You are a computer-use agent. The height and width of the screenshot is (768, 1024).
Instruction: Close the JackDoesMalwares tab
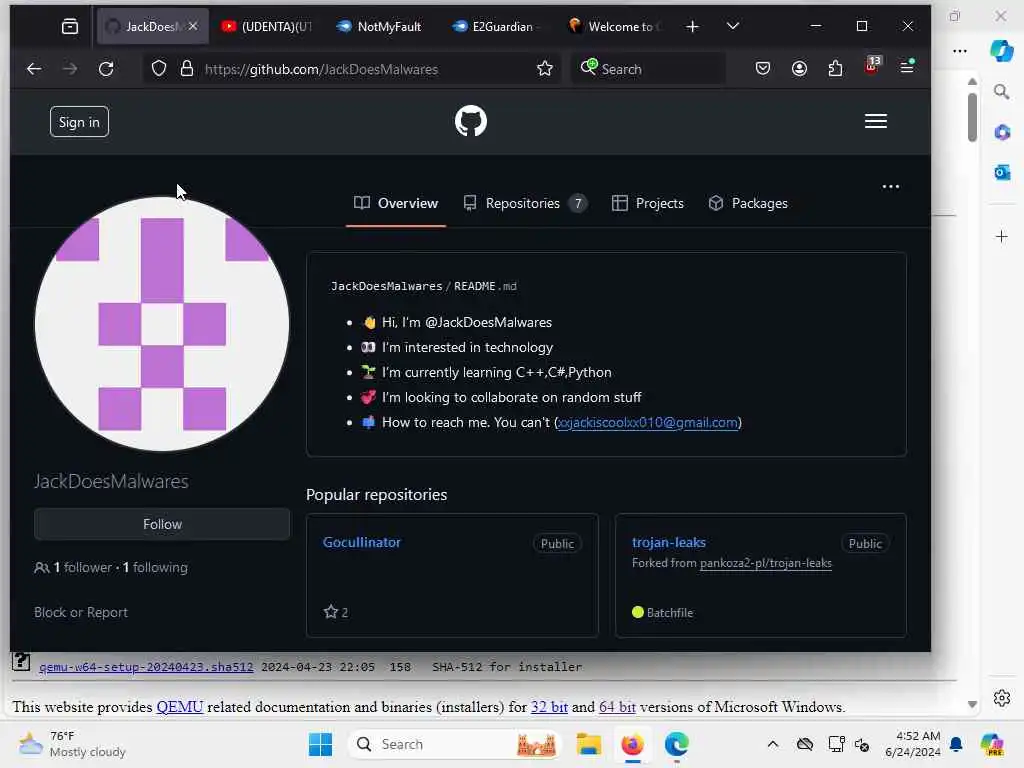193,26
